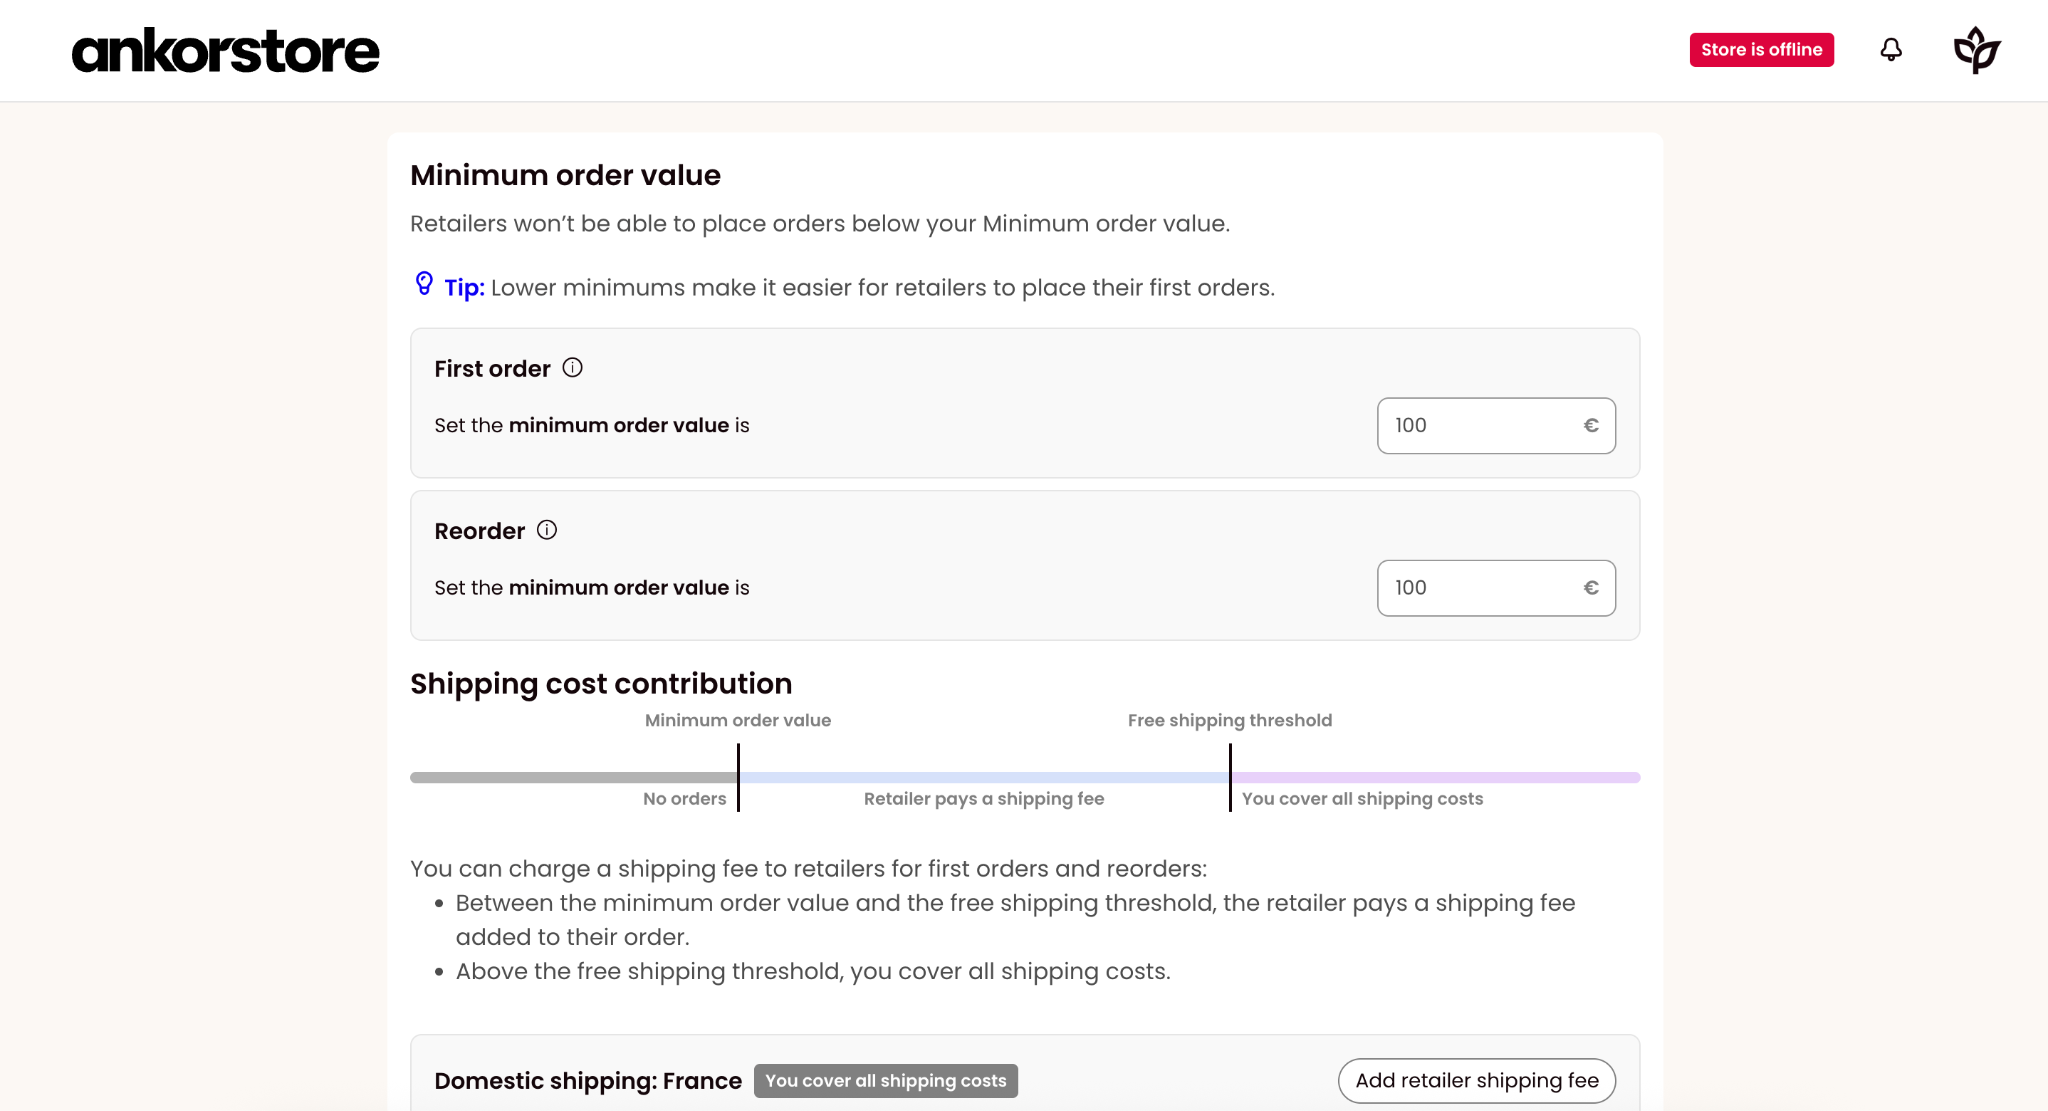
Task: Click Add retailer shipping fee button
Action: 1476,1081
